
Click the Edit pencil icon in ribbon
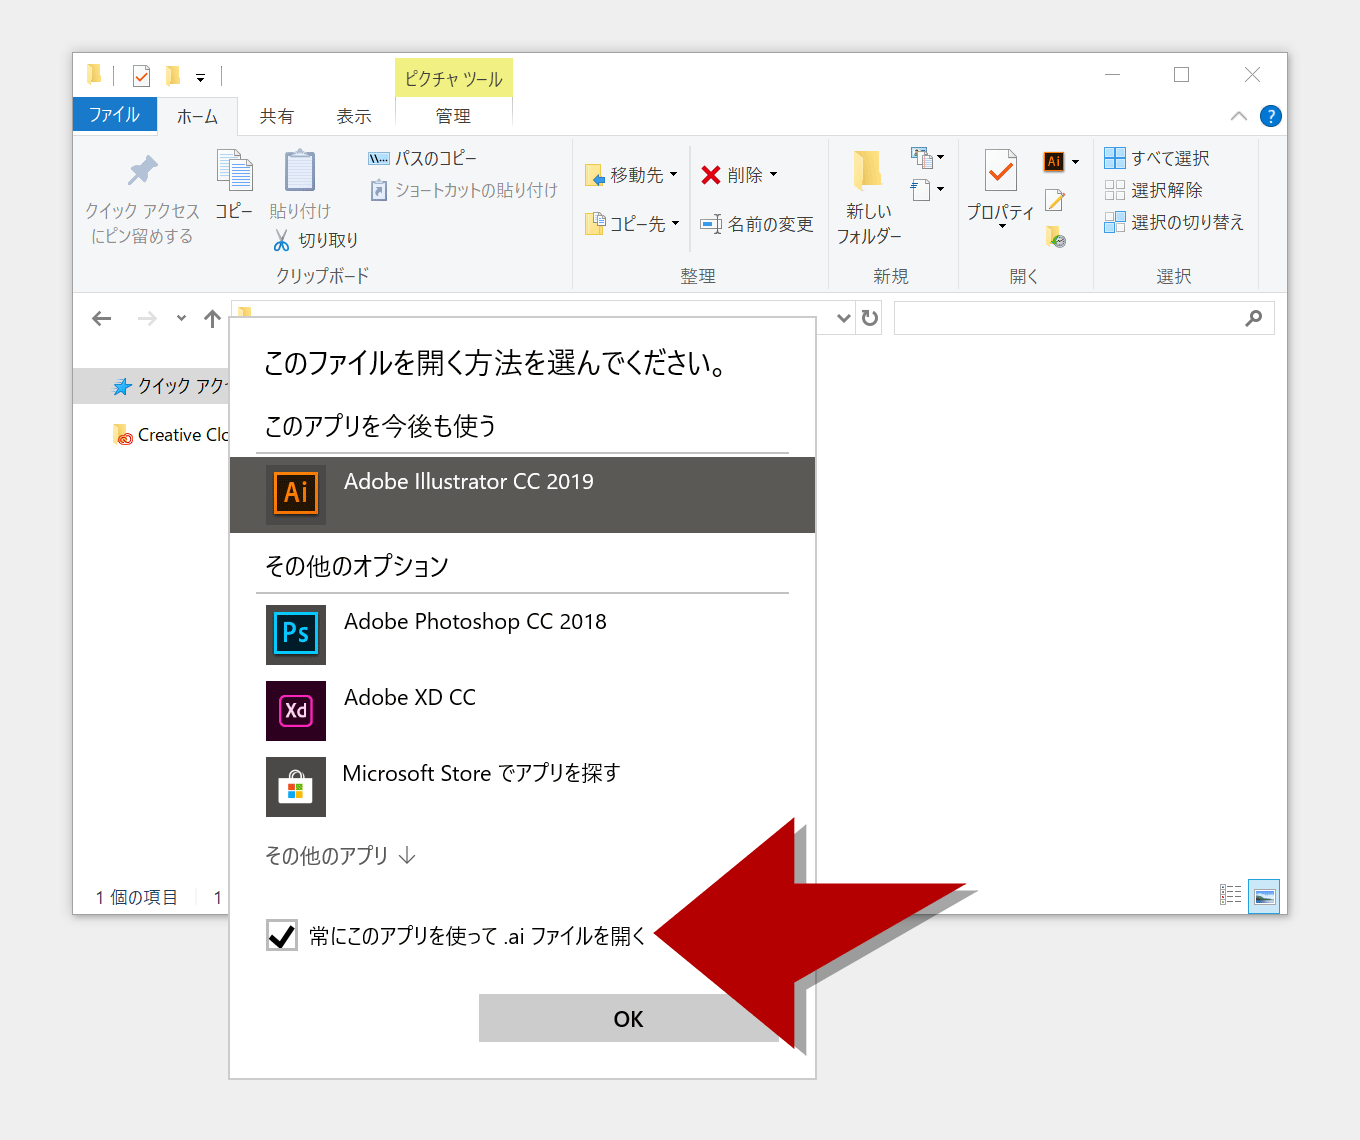coord(1055,200)
